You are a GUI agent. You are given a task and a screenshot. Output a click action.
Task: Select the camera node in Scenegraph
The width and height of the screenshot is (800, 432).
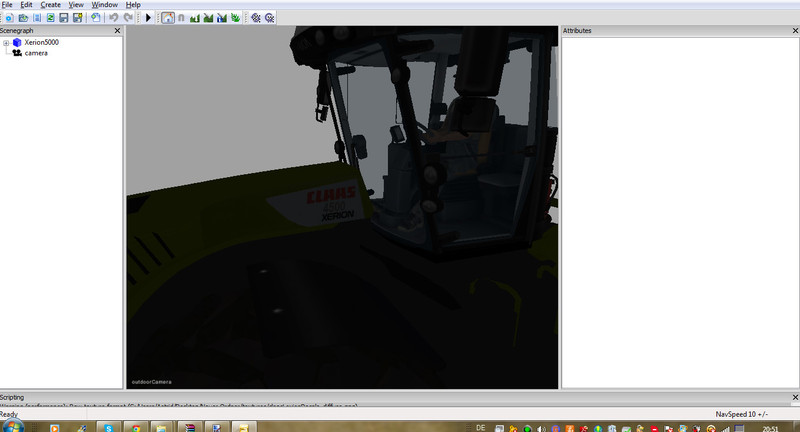point(36,53)
